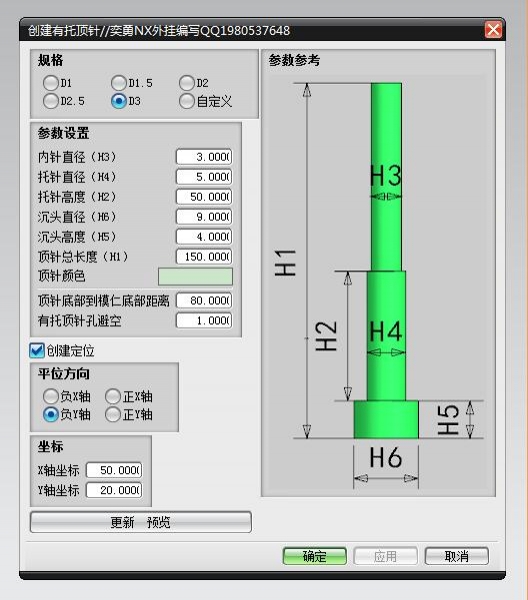
Task: Select the D1 specification radio button
Action: (51, 83)
